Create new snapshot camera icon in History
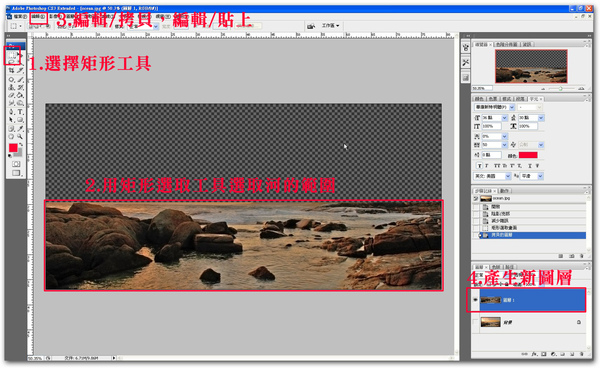600x368 pixels. pos(571,256)
